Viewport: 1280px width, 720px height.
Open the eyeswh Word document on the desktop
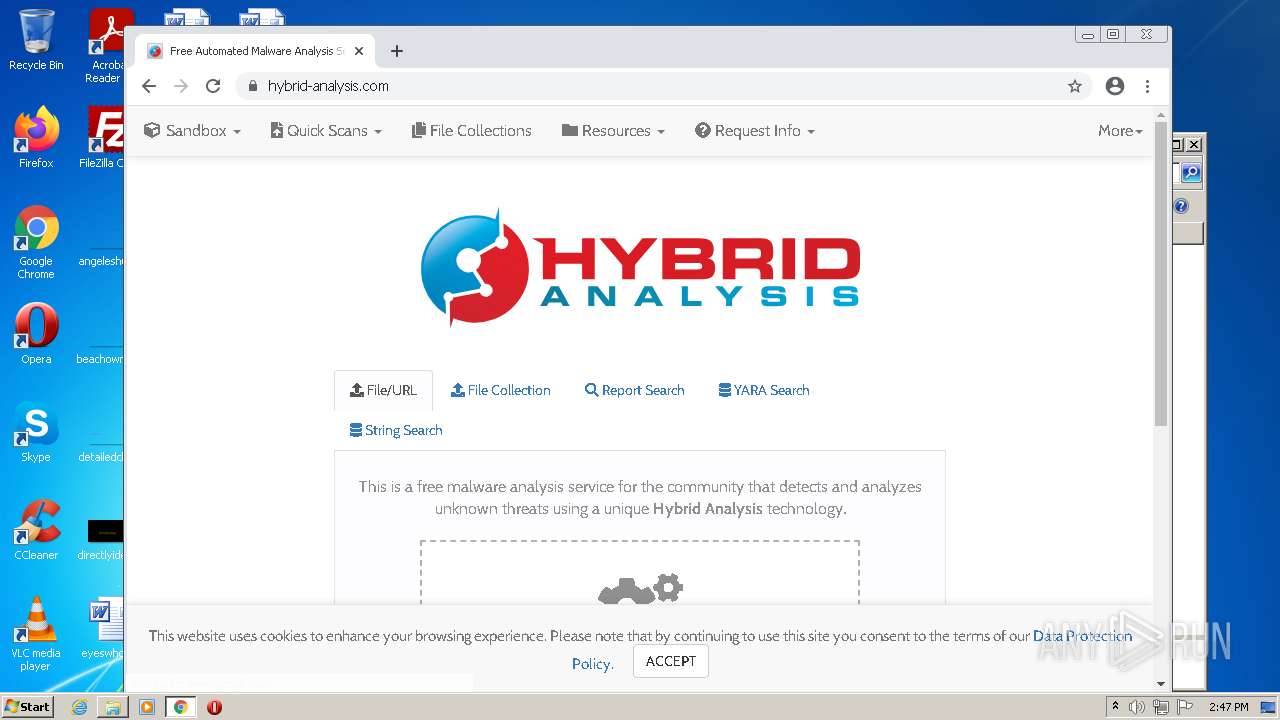(104, 628)
